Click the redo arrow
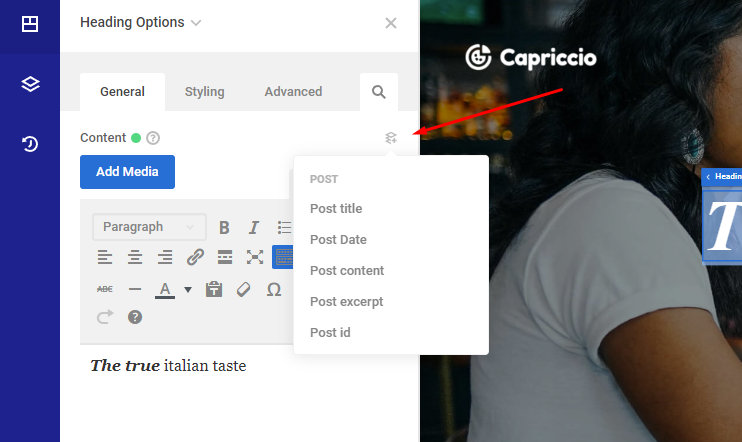 pyautogui.click(x=105, y=317)
